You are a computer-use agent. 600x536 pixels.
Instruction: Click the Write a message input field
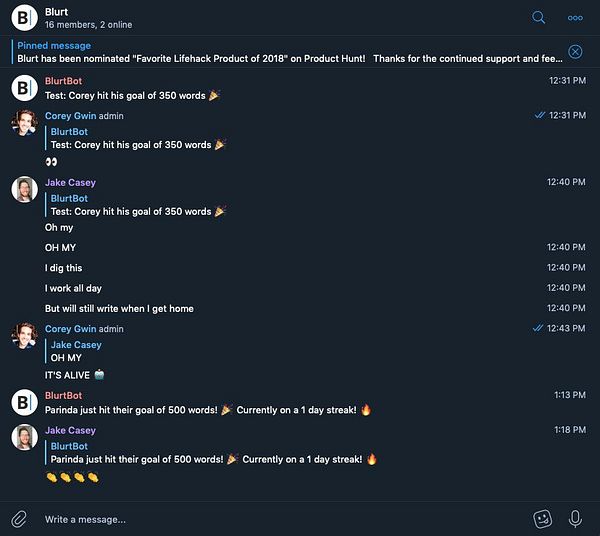(280, 519)
